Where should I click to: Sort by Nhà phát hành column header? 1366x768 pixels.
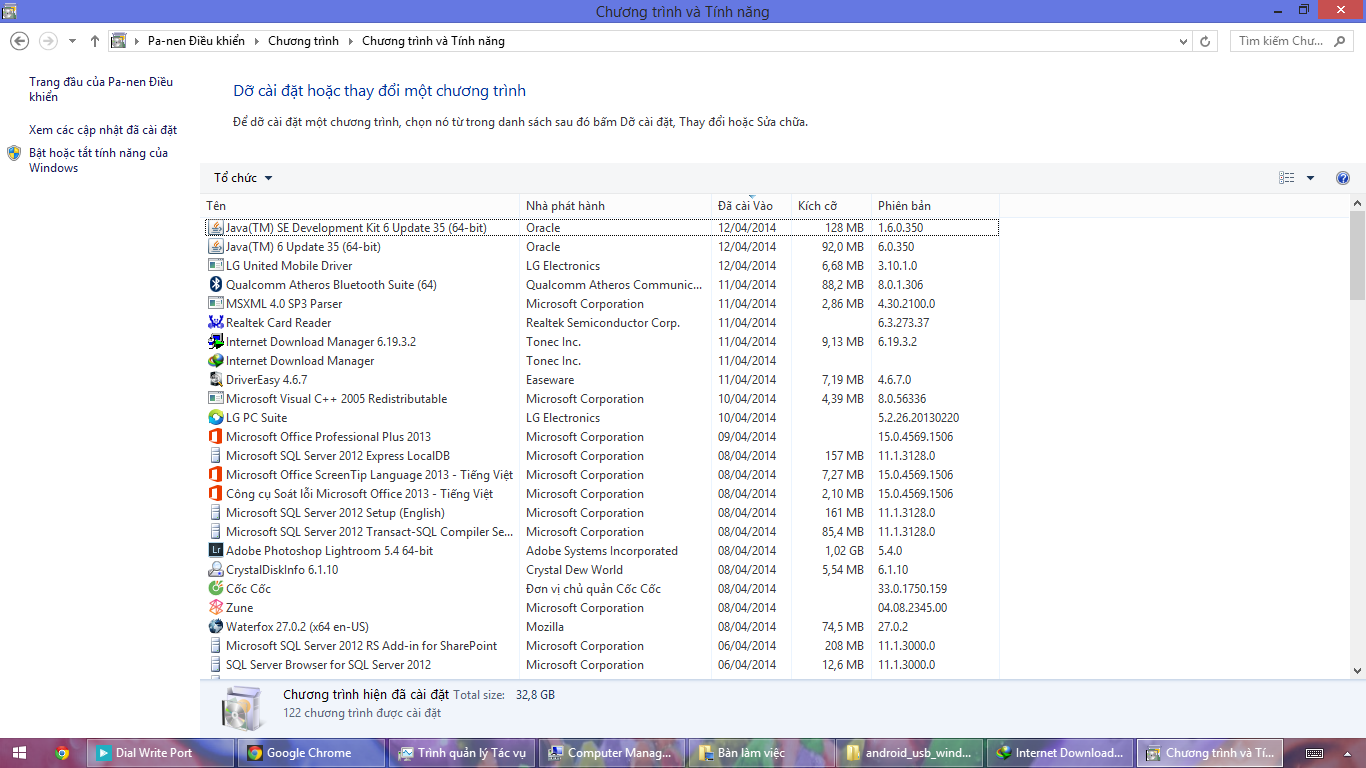(x=615, y=206)
